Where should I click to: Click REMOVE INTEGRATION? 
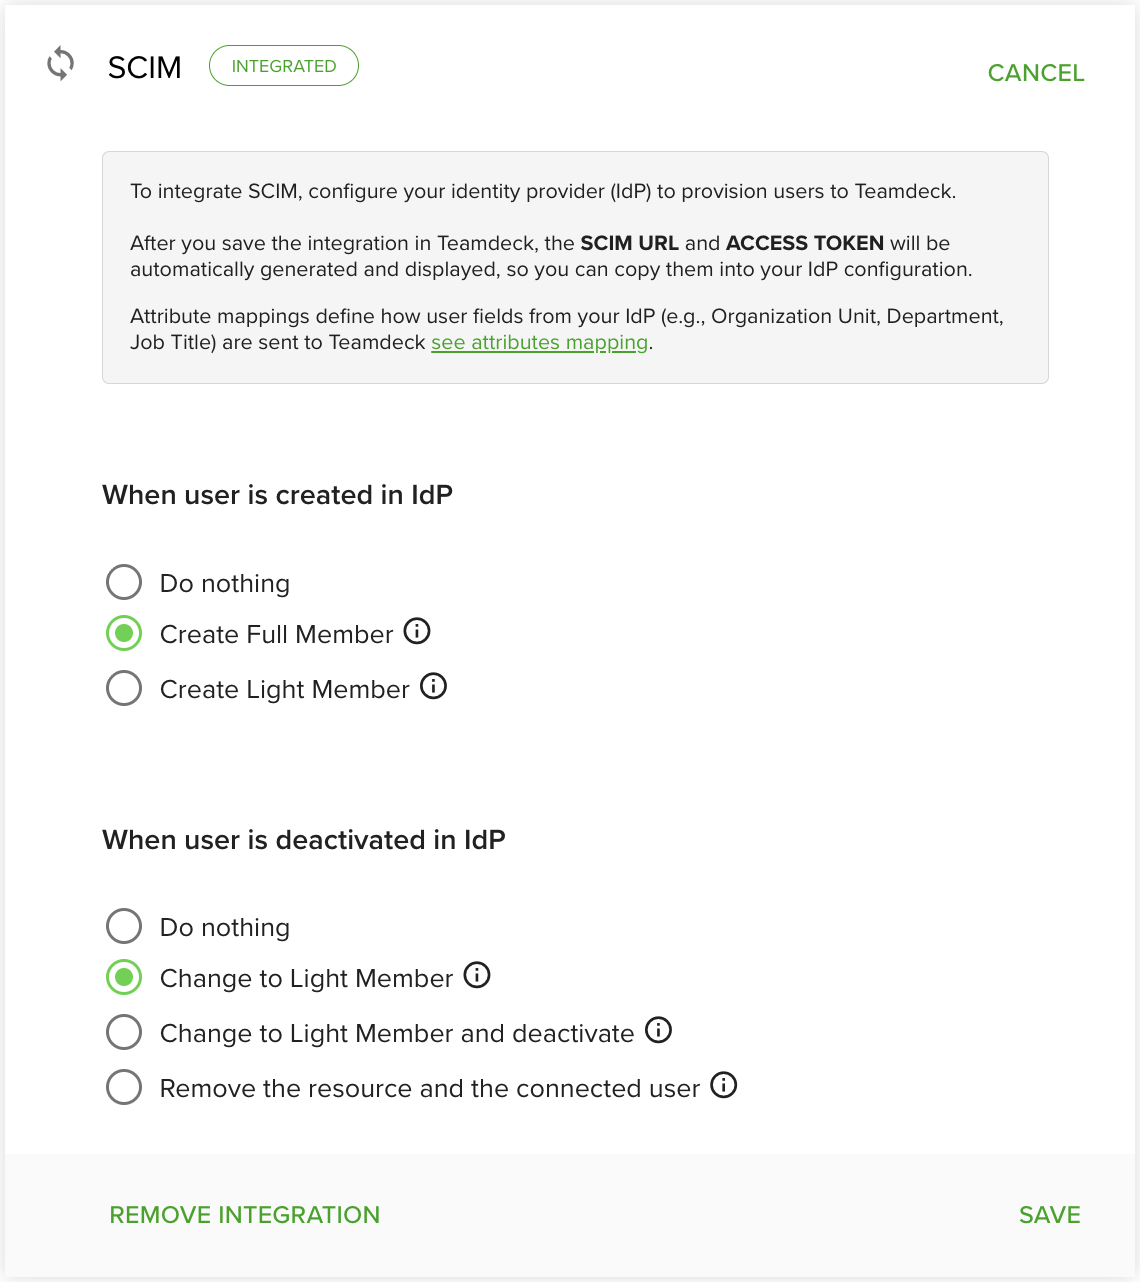coord(245,1215)
